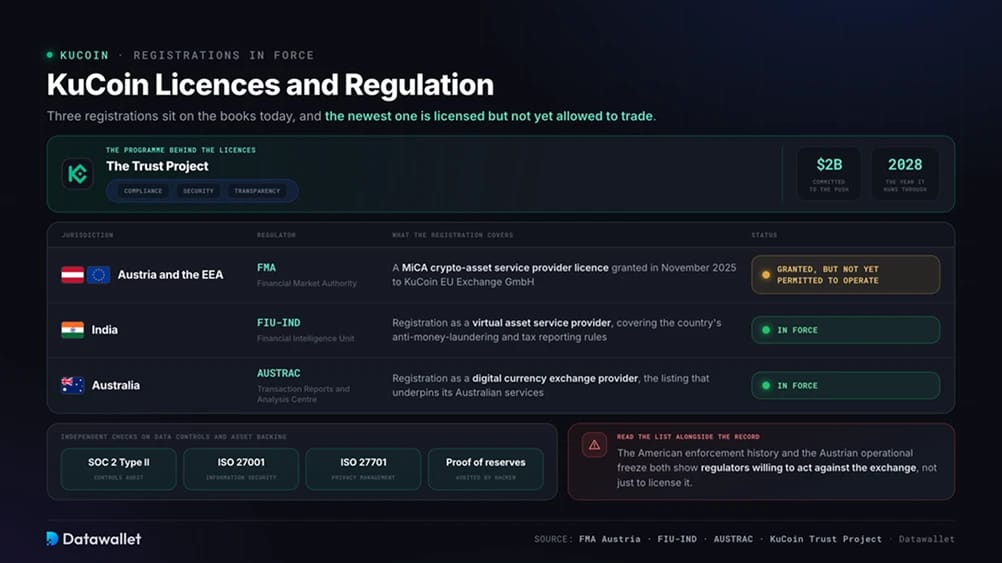
Task: Click 'Read the list alongside the record' label
Action: tap(688, 437)
